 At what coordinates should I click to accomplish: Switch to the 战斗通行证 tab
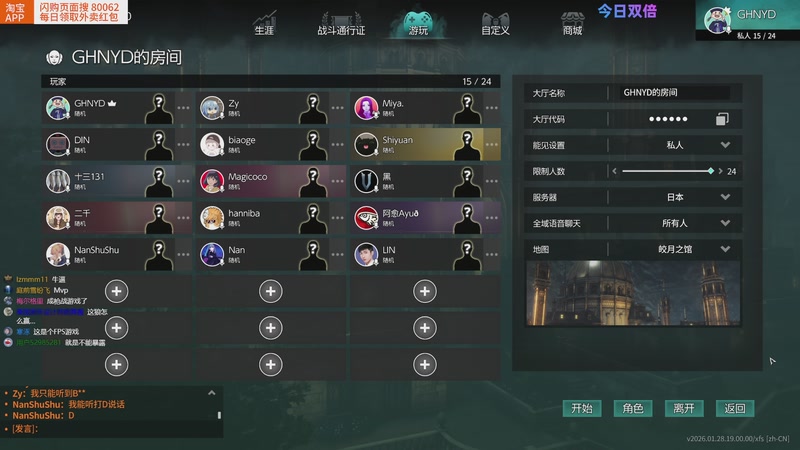[x=341, y=23]
